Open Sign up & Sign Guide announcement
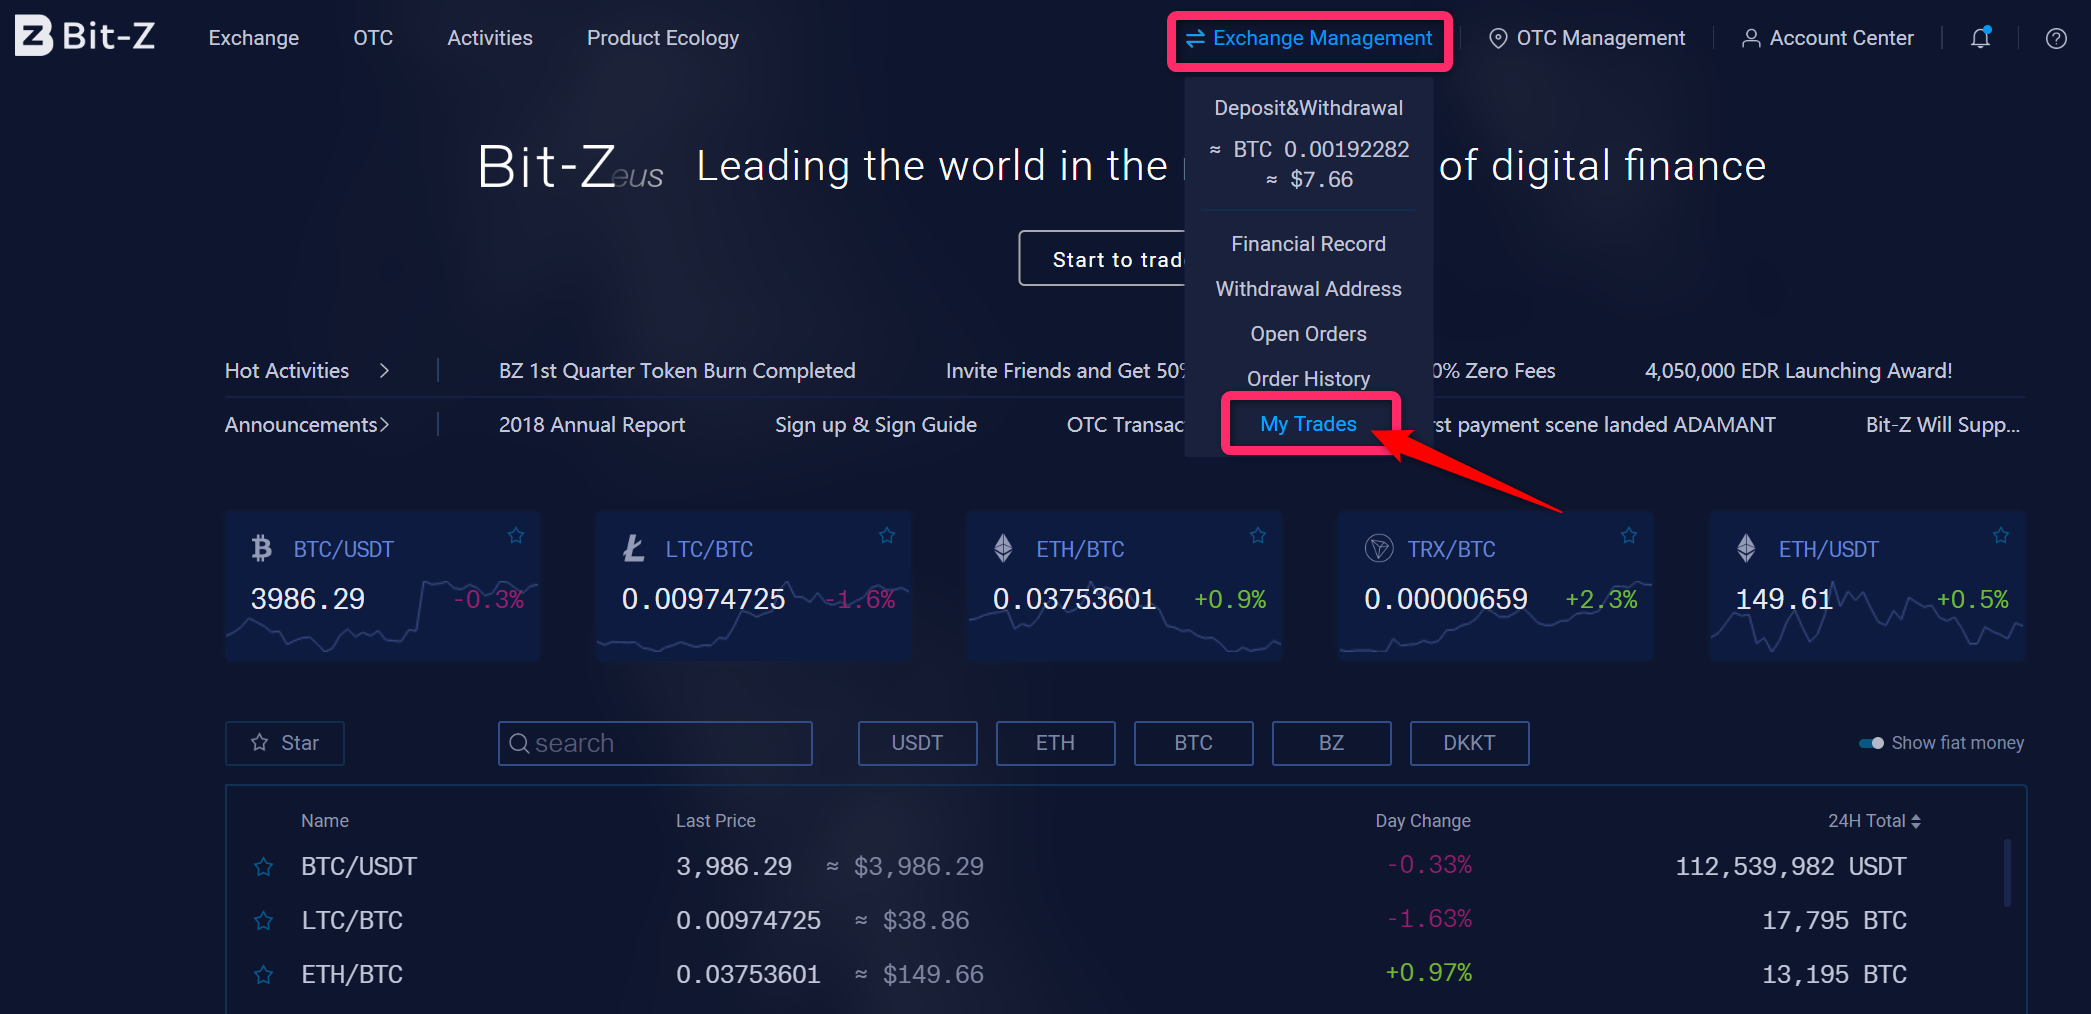The width and height of the screenshot is (2091, 1014). [876, 425]
